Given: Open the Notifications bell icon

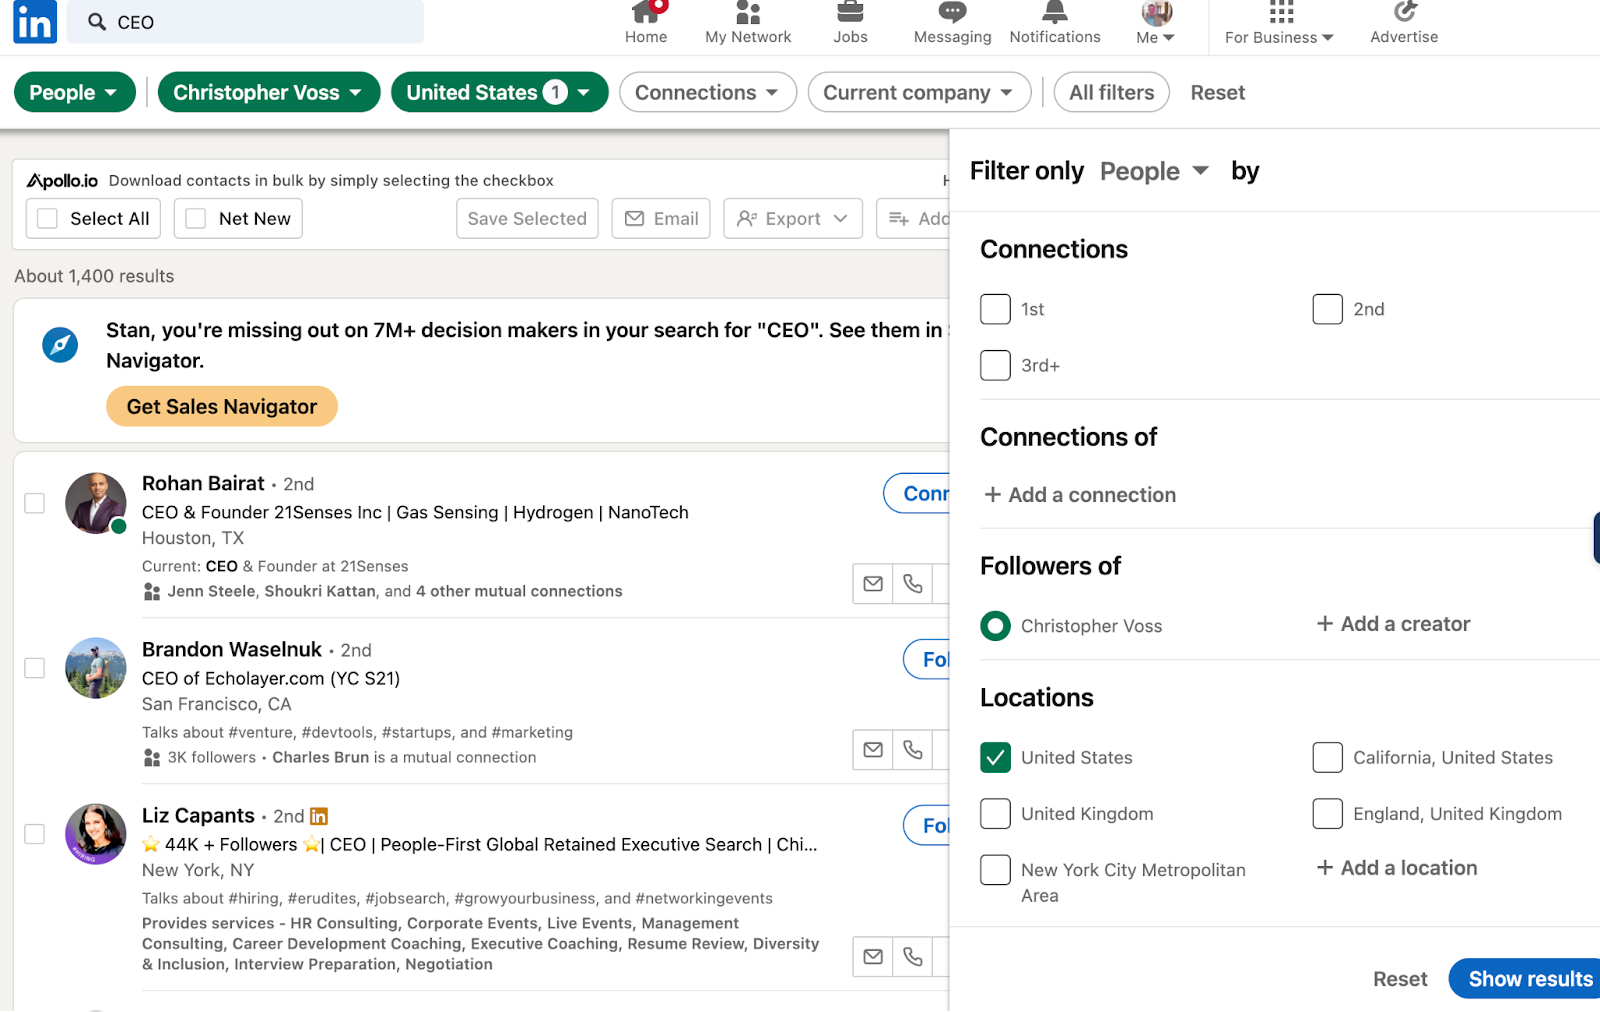Looking at the screenshot, I should [x=1055, y=12].
